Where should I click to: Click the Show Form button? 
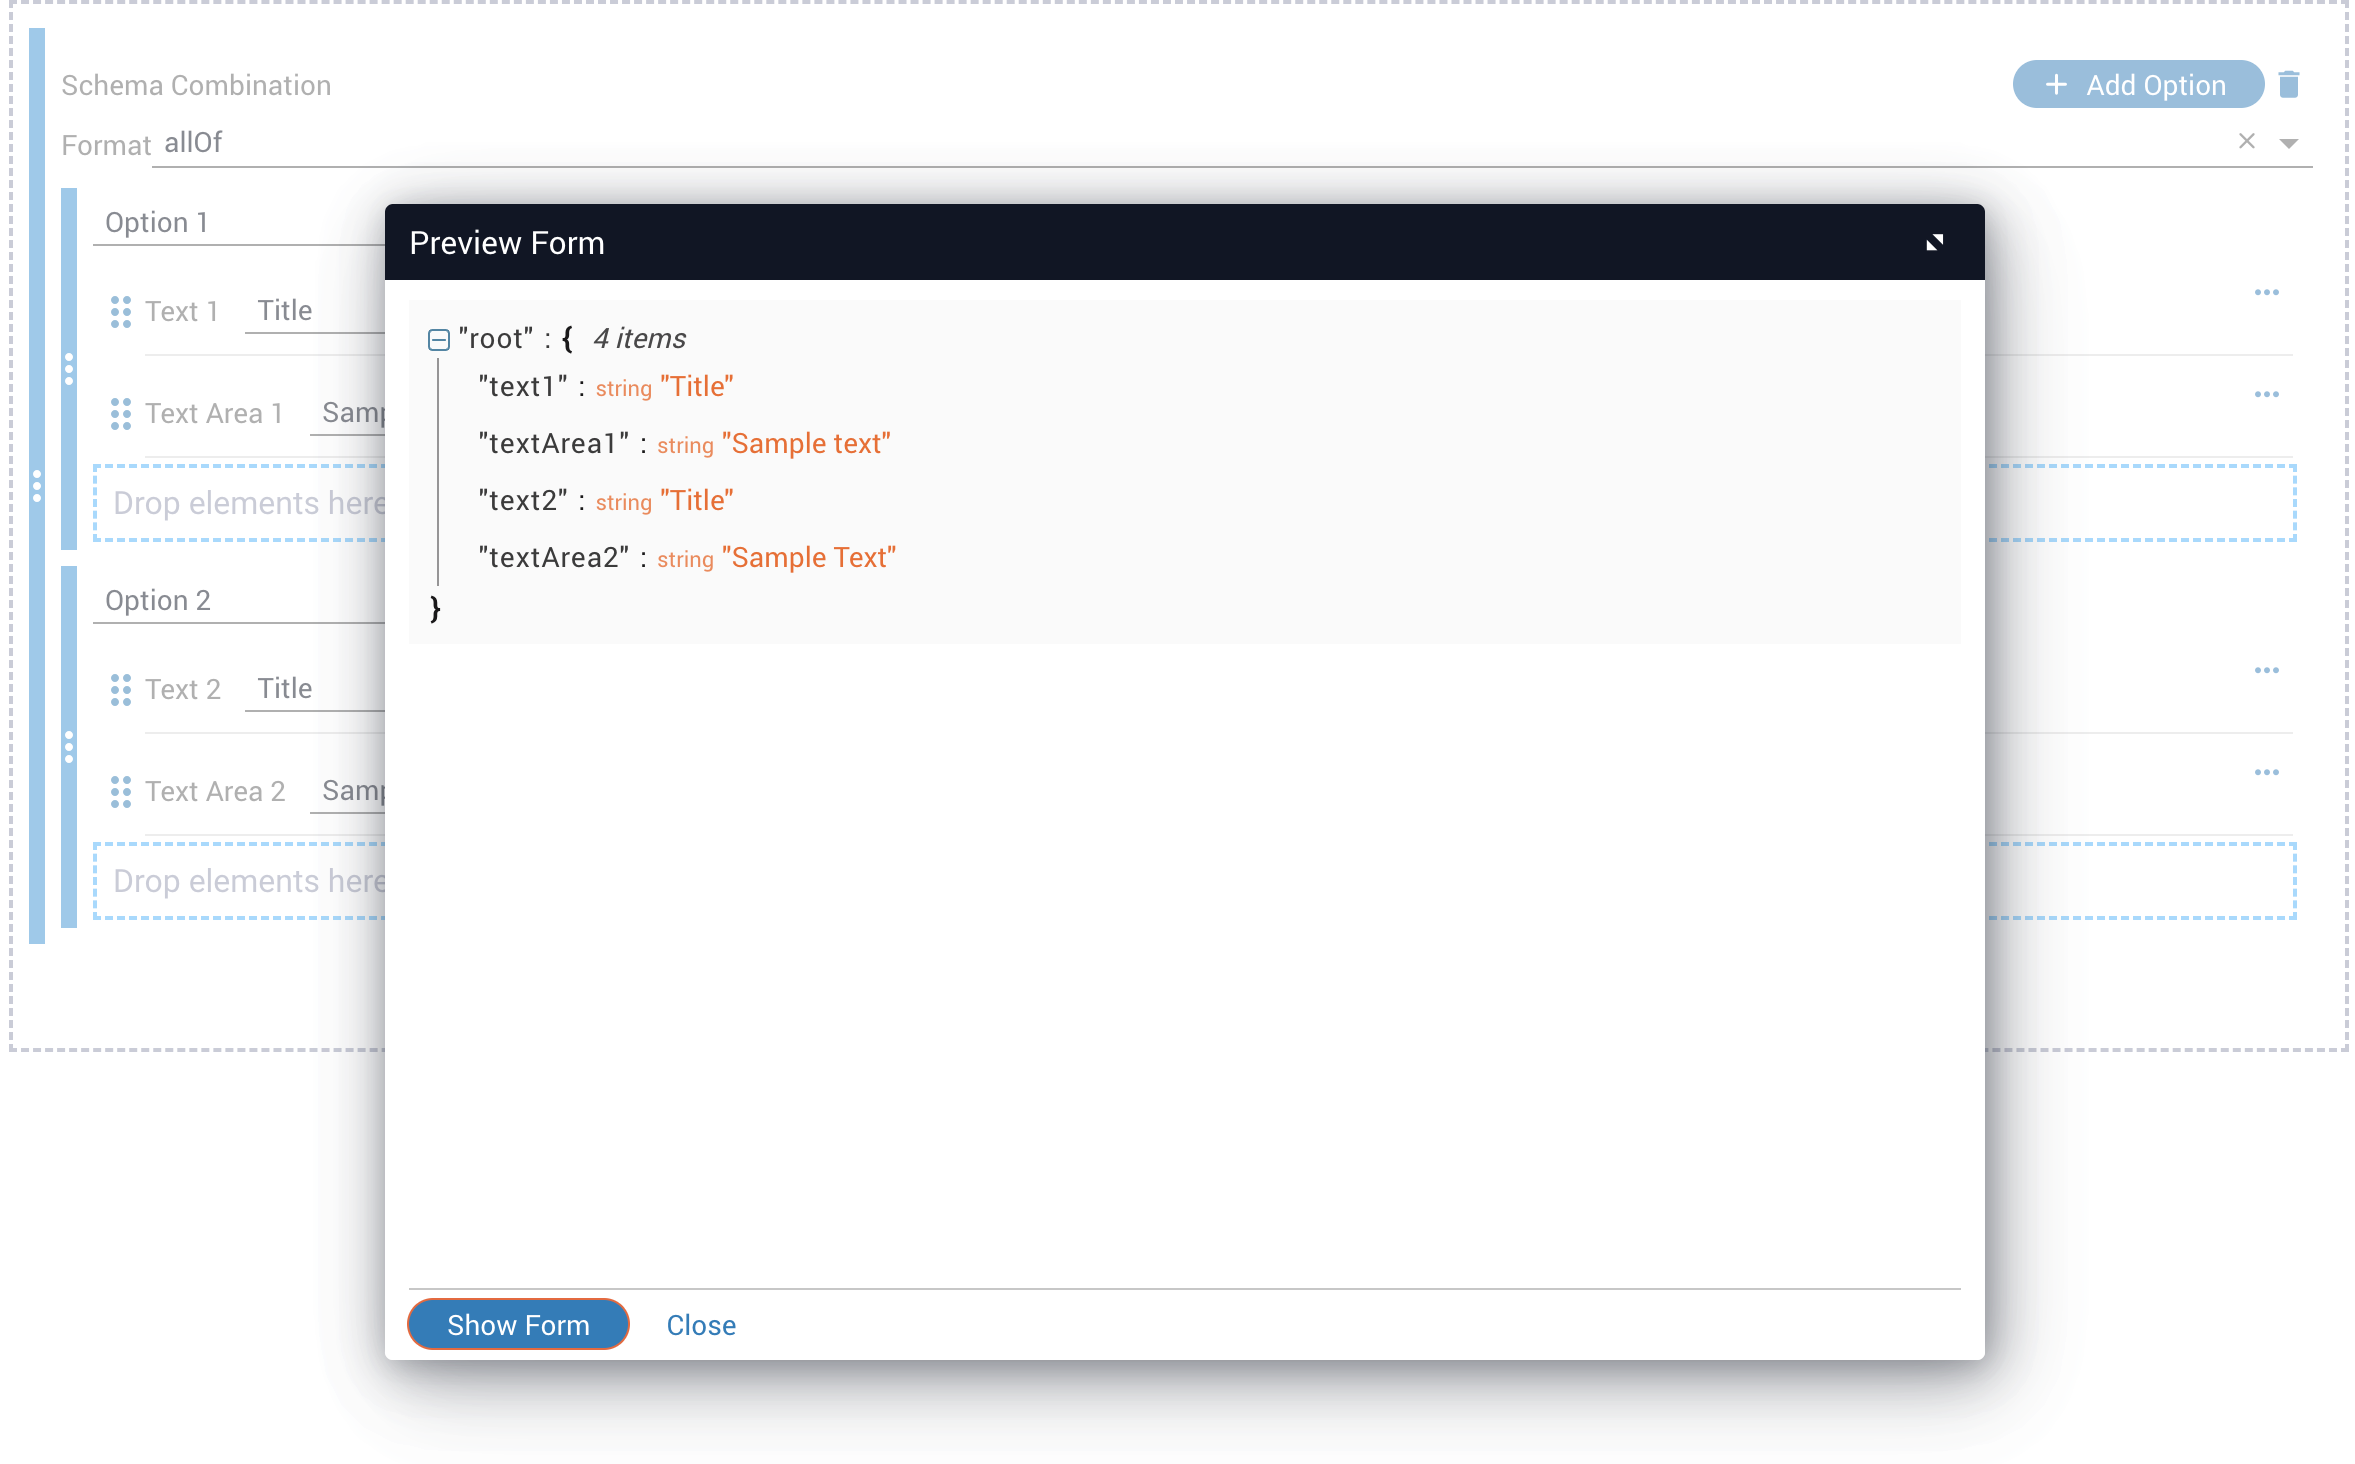[518, 1325]
